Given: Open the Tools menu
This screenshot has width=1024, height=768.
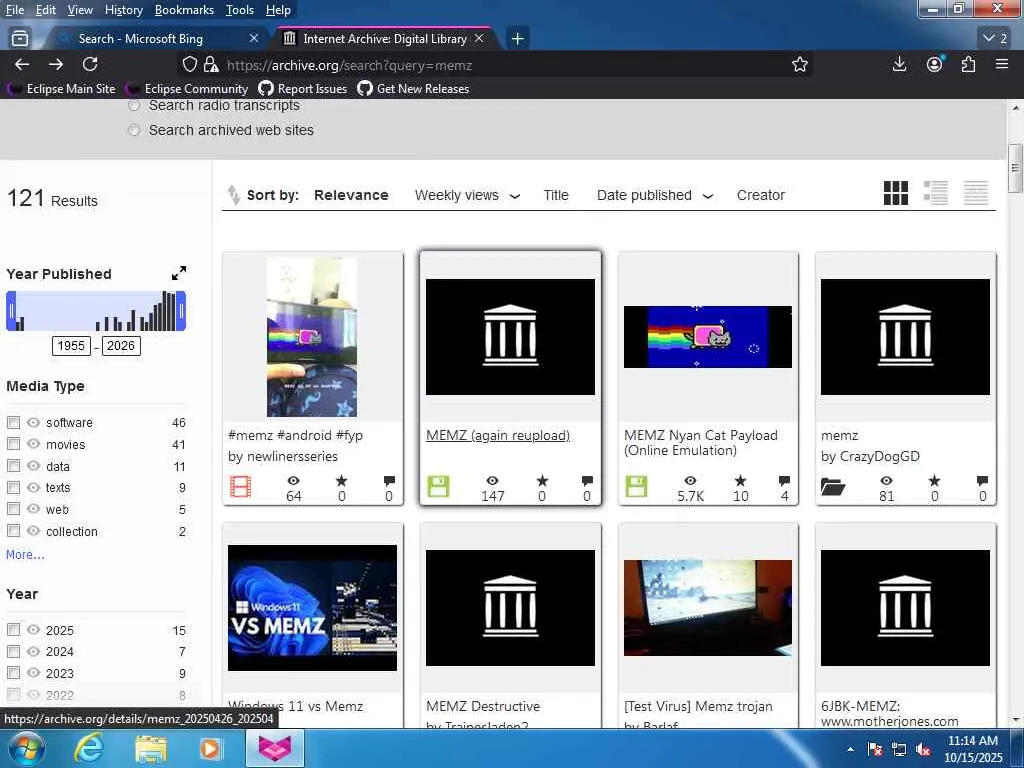Looking at the screenshot, I should click(240, 10).
